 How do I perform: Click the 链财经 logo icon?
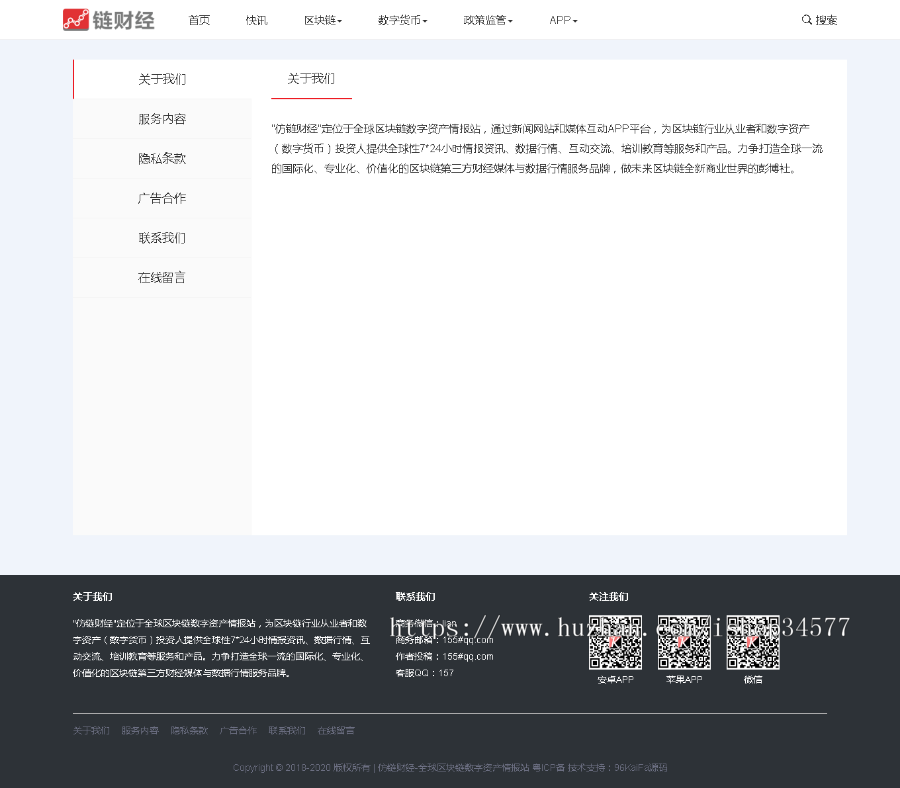[x=76, y=19]
